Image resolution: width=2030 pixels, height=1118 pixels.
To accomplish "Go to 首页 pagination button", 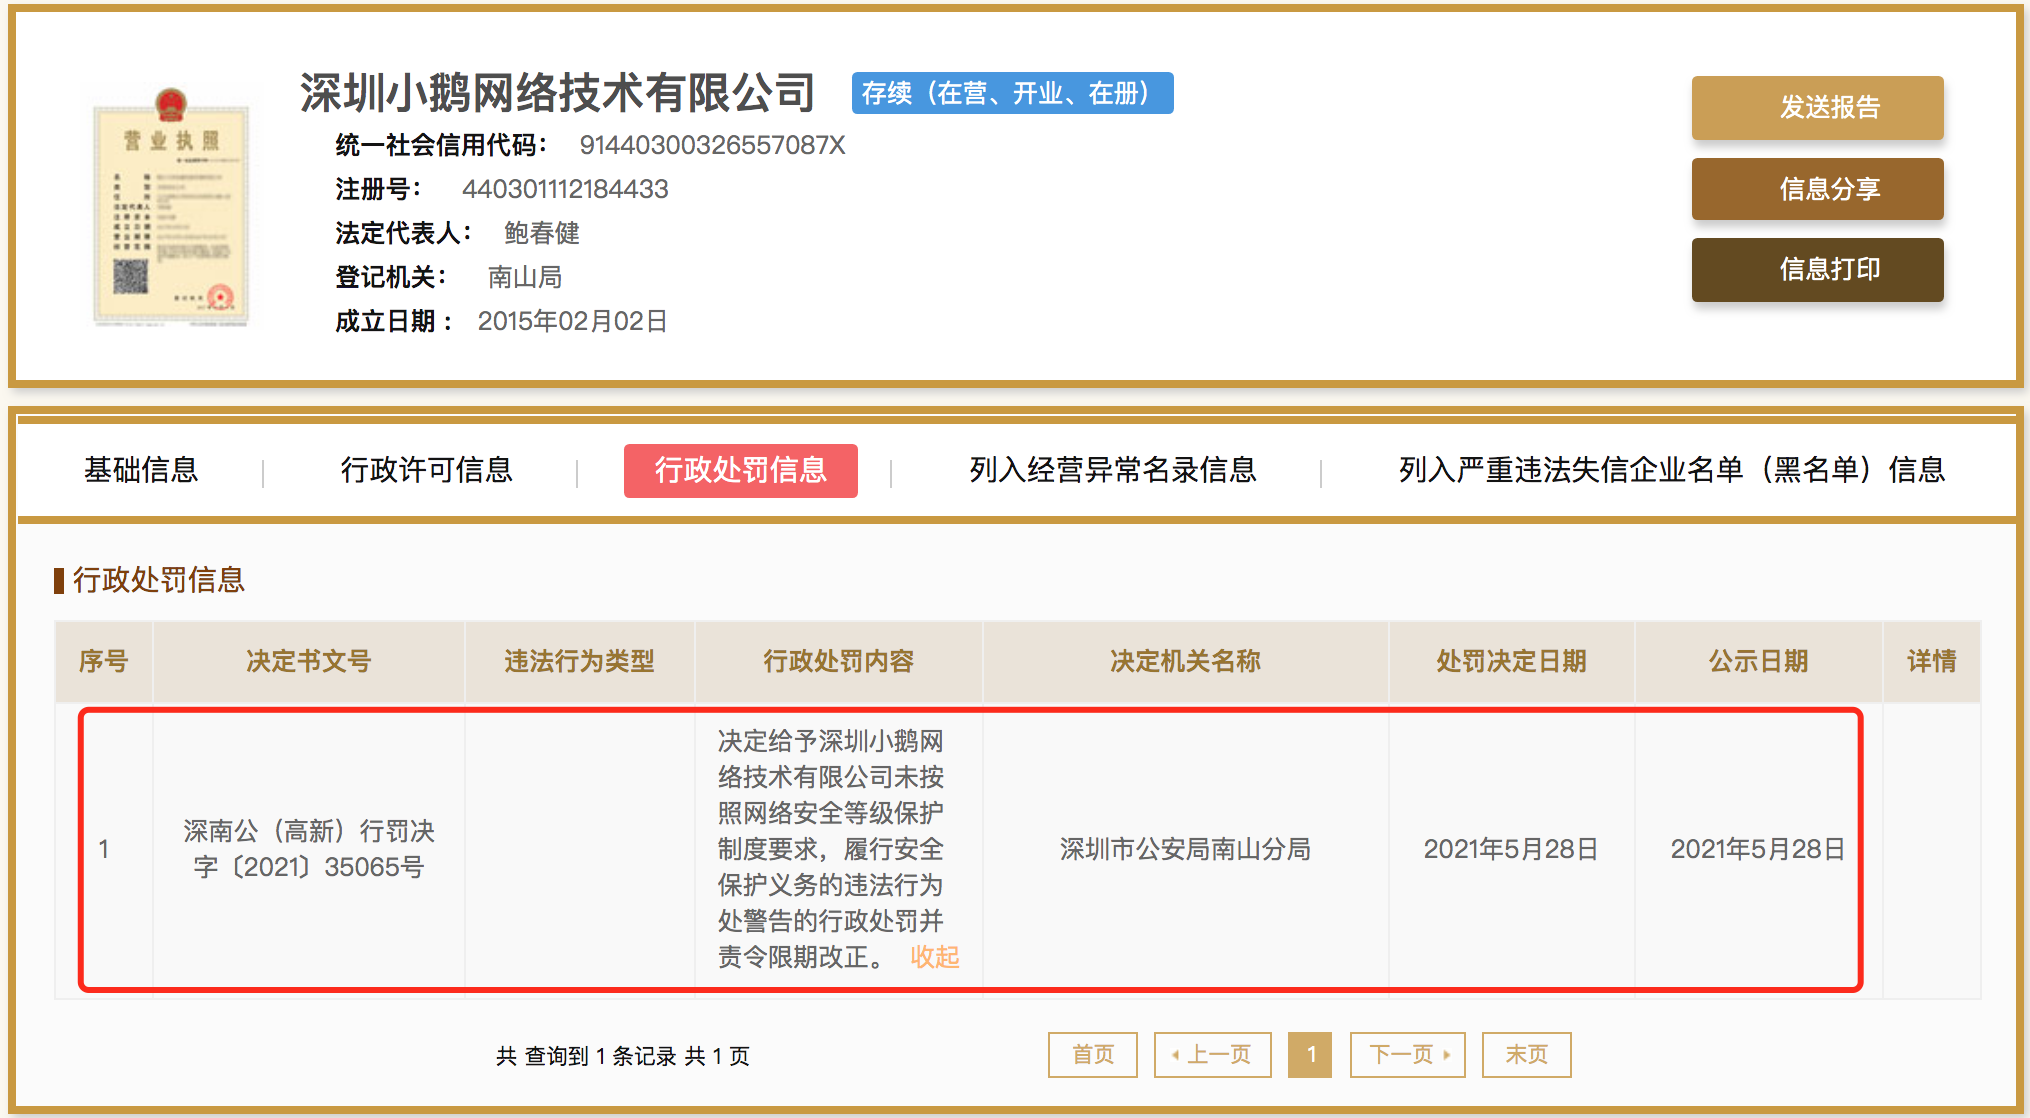I will click(1092, 1054).
